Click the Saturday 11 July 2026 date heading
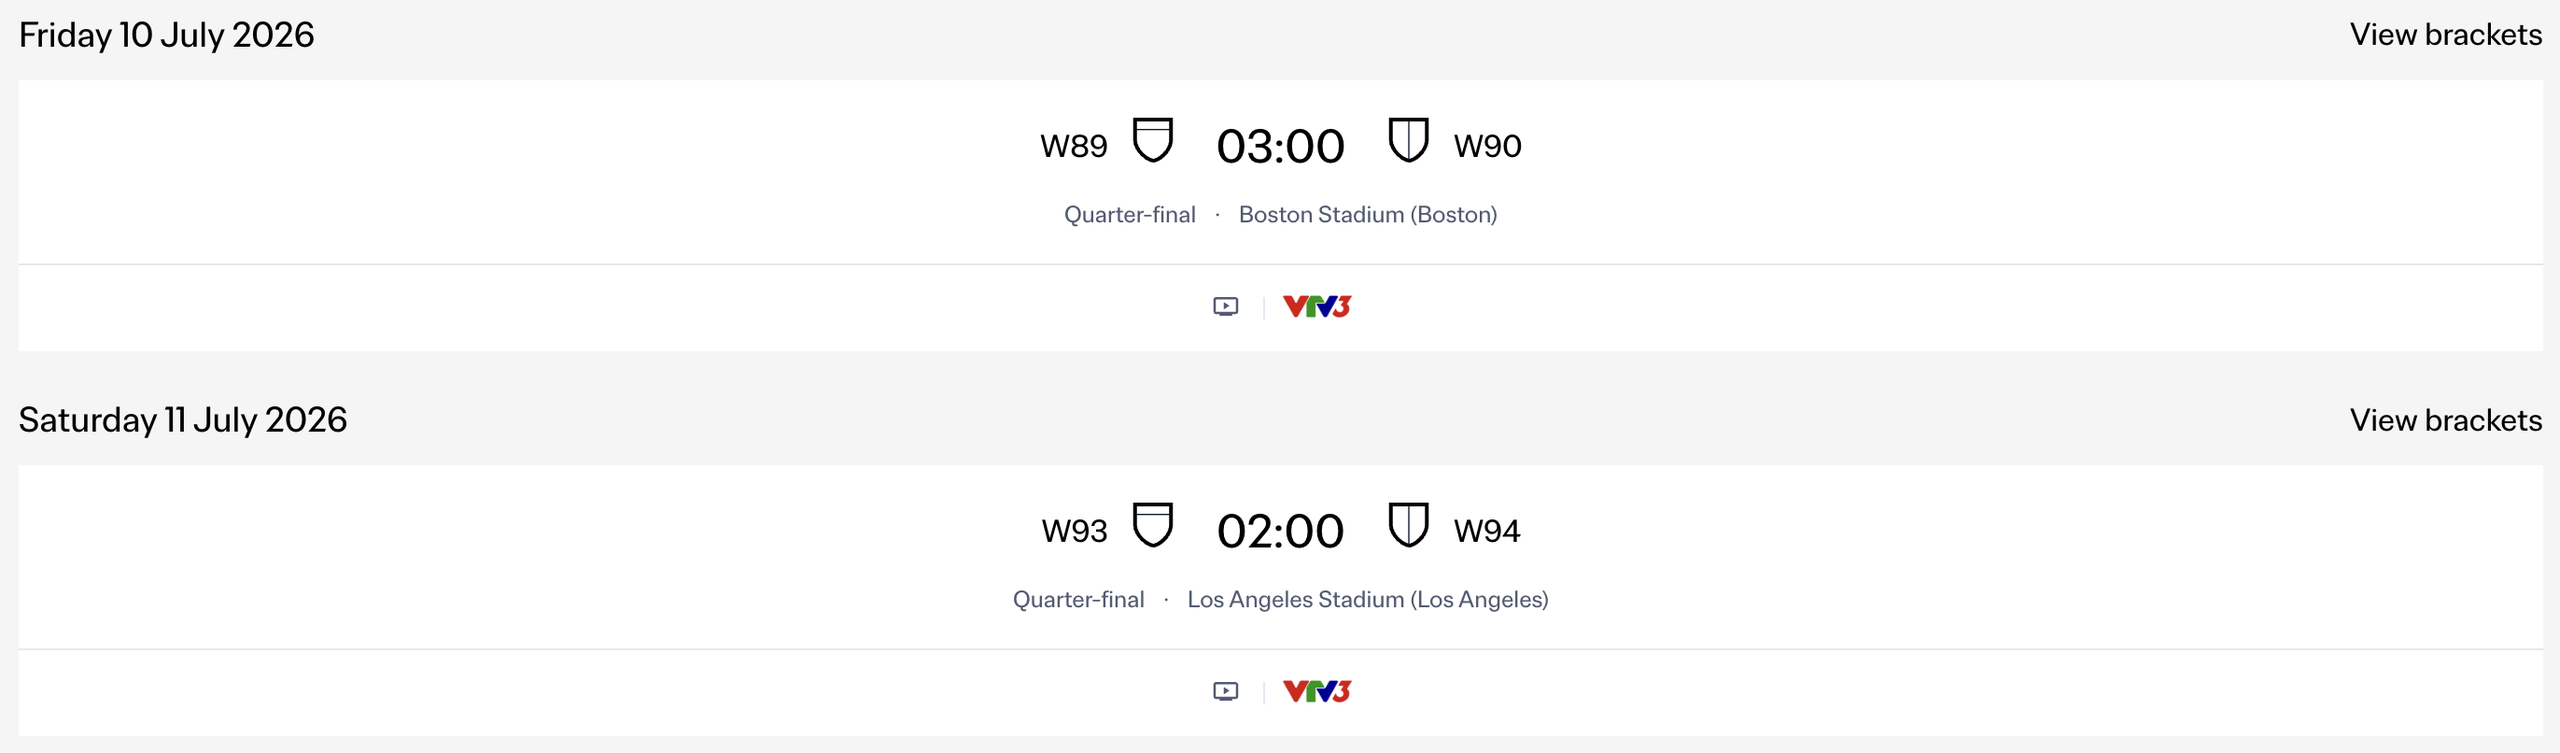Screen dimensions: 2560x753 pos(183,420)
